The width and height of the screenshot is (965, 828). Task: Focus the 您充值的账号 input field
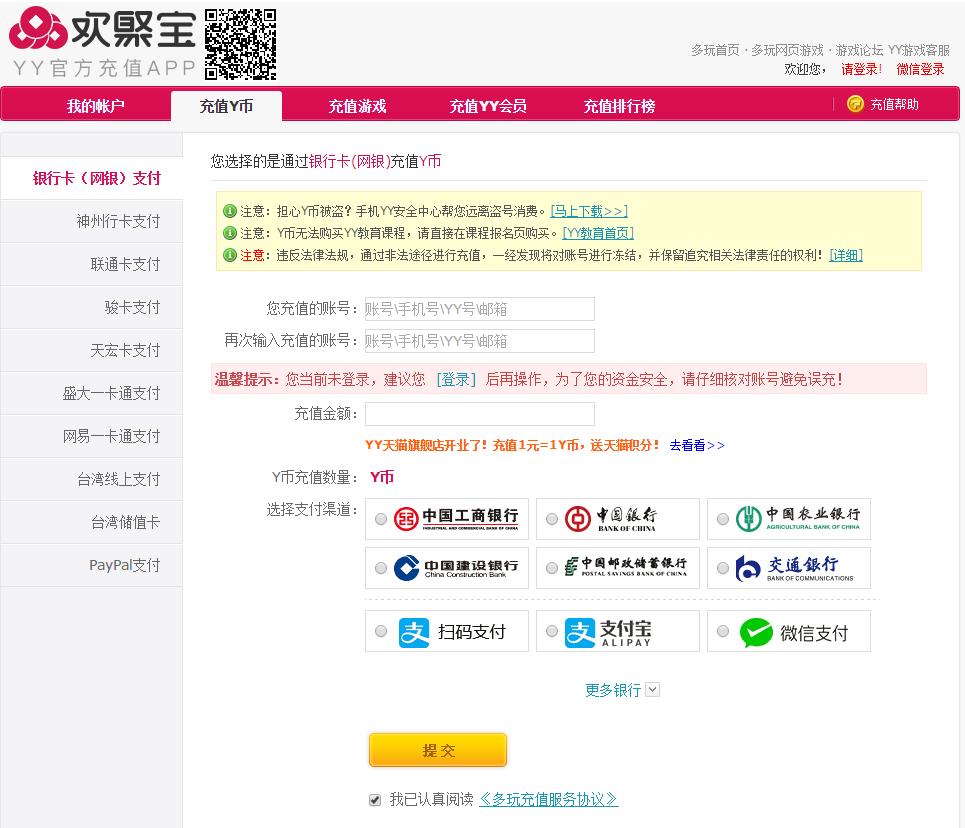[x=479, y=308]
